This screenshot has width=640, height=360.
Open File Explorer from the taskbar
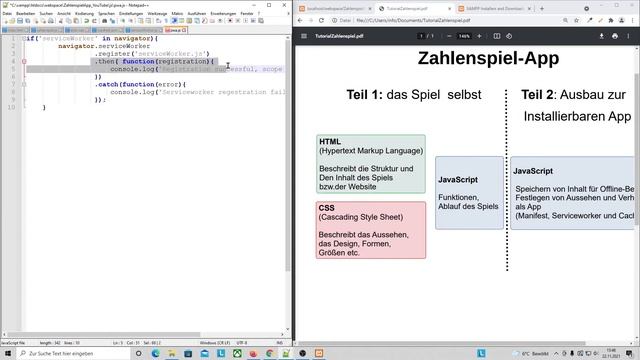[x=172, y=353]
